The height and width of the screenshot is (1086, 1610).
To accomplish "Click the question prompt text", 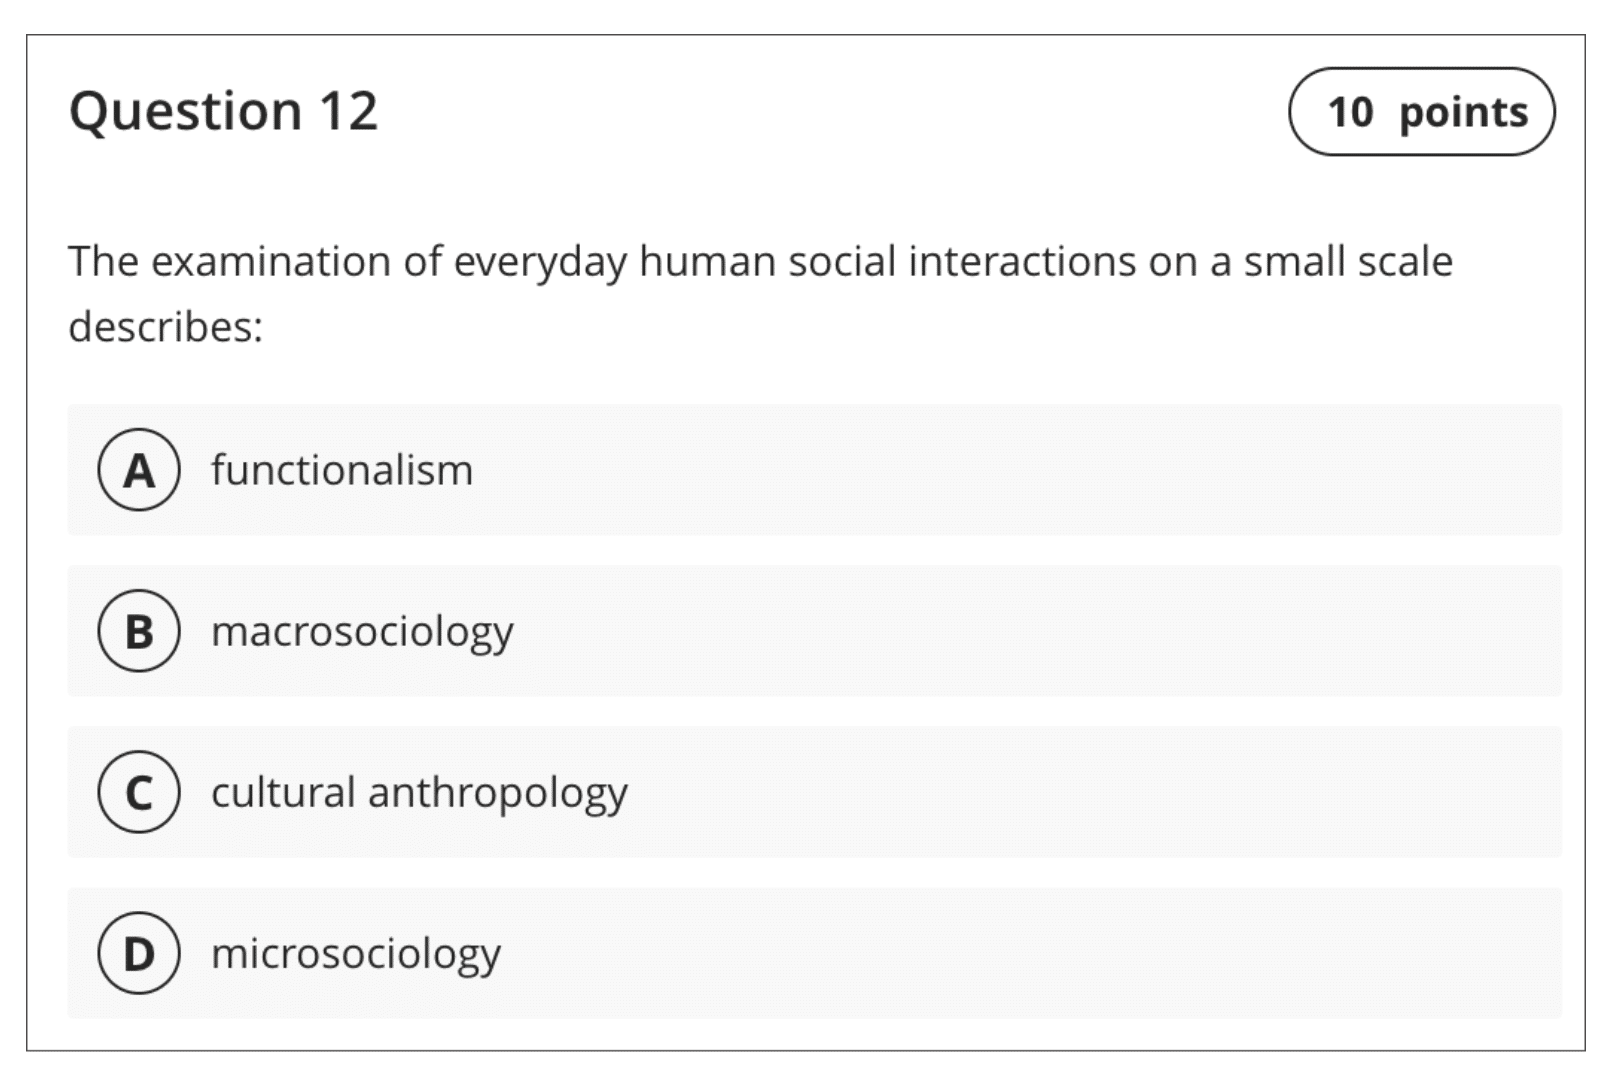I will point(760,293).
